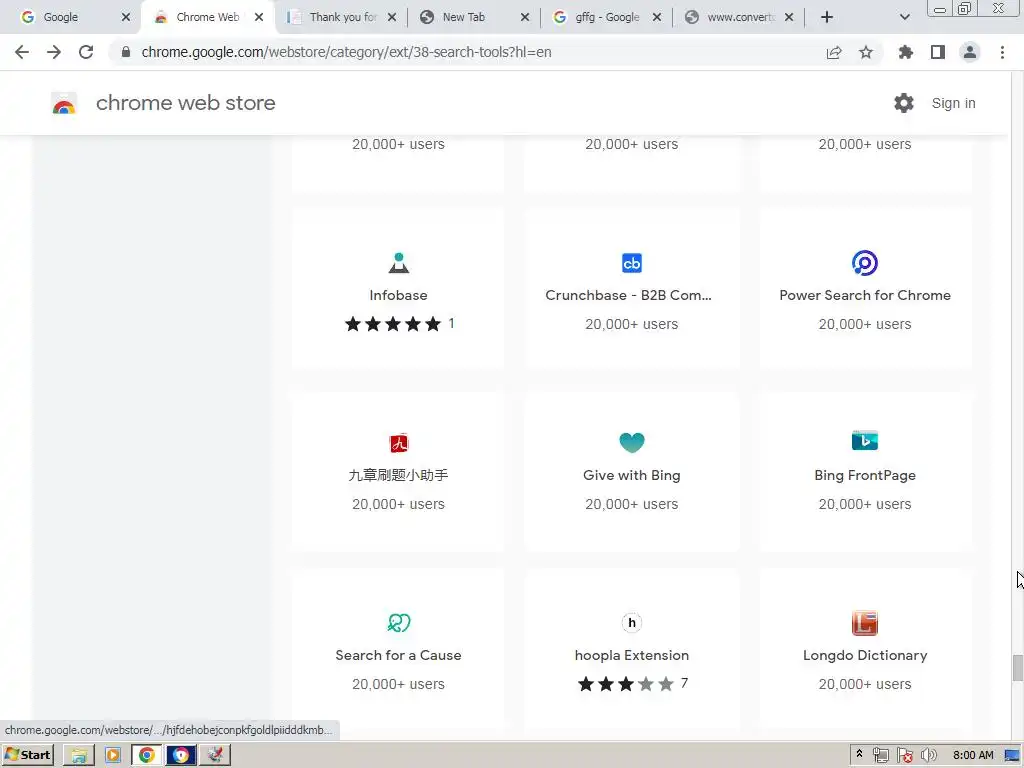
Task: Open a new tab with plus button
Action: coord(827,17)
